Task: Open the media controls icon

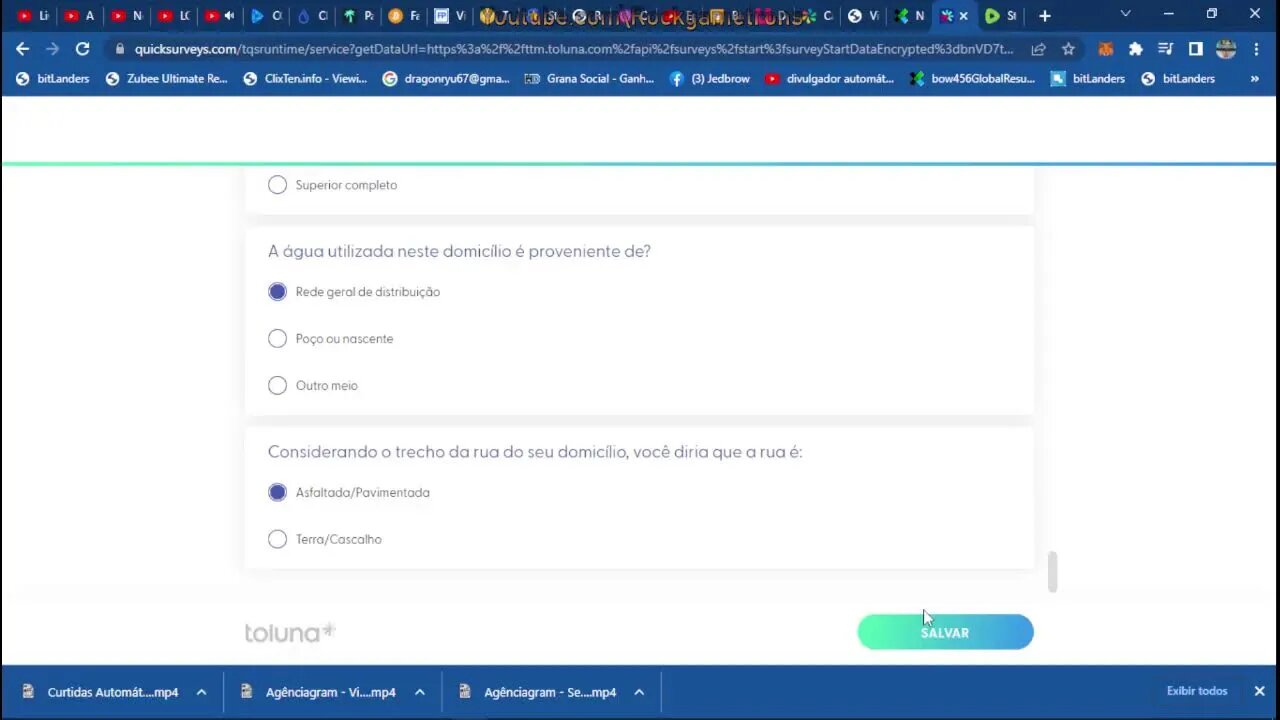Action: coord(1165,48)
